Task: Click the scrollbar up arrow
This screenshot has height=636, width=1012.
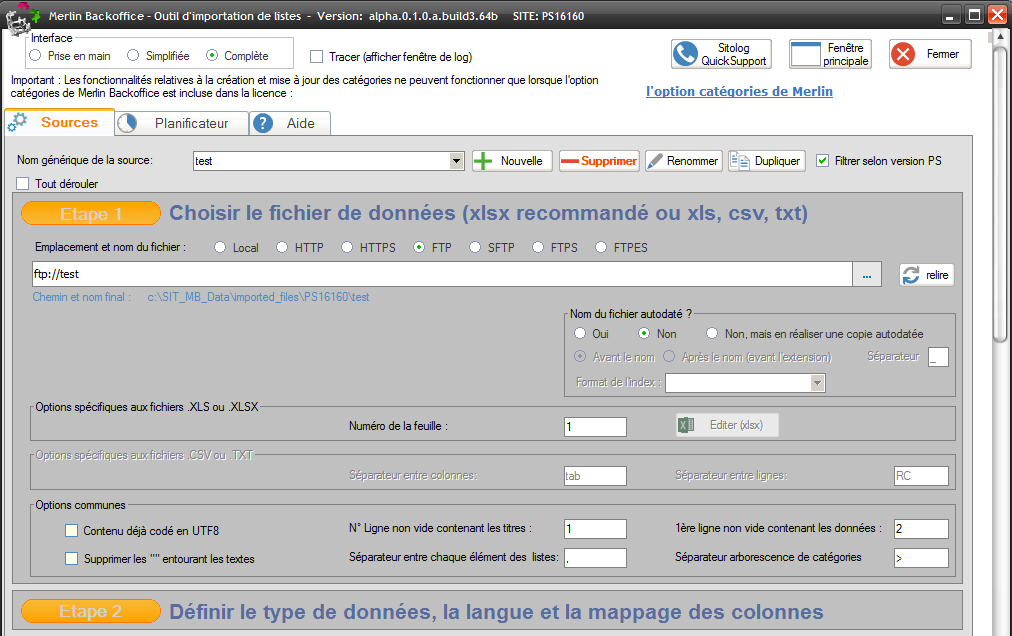Action: tap(1000, 37)
